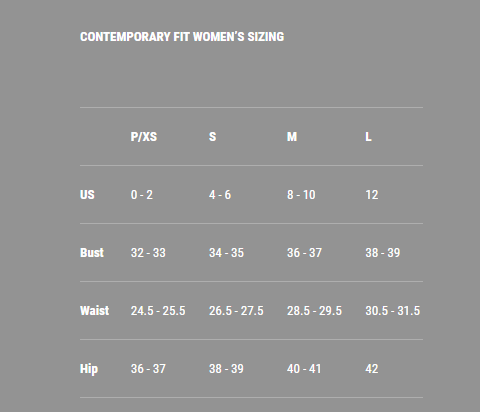Click the US size 12 cell
480x412 pixels.
[372, 195]
